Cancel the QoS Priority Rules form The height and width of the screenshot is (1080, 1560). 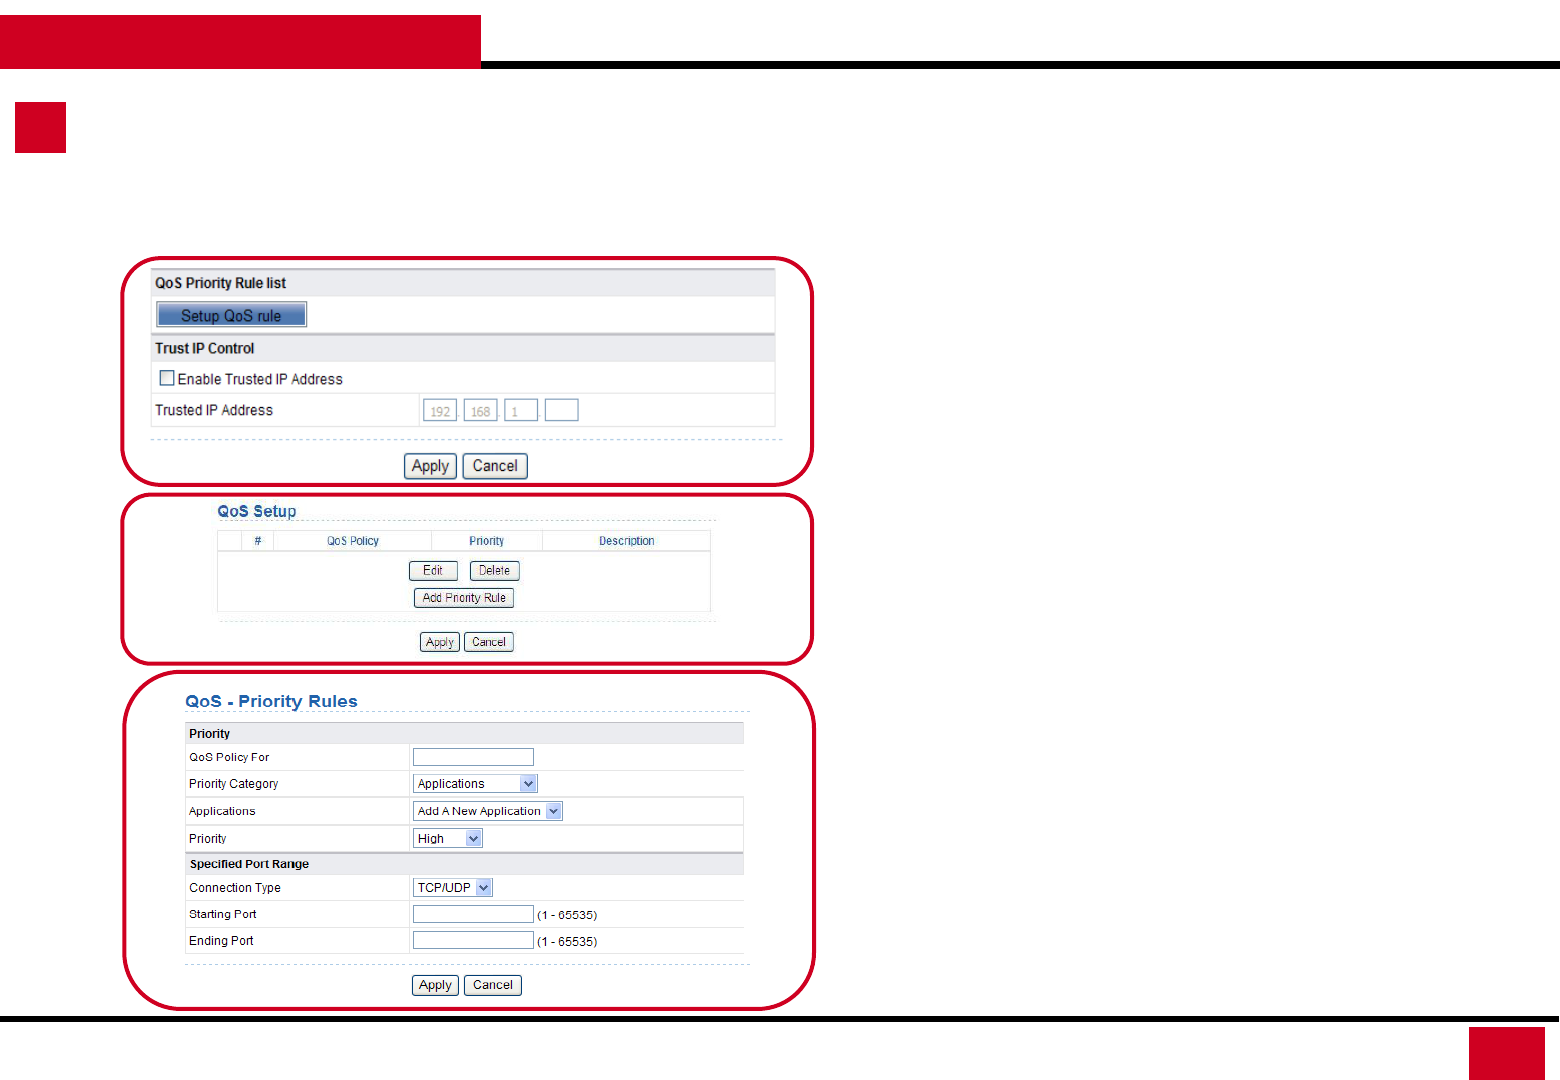[493, 985]
